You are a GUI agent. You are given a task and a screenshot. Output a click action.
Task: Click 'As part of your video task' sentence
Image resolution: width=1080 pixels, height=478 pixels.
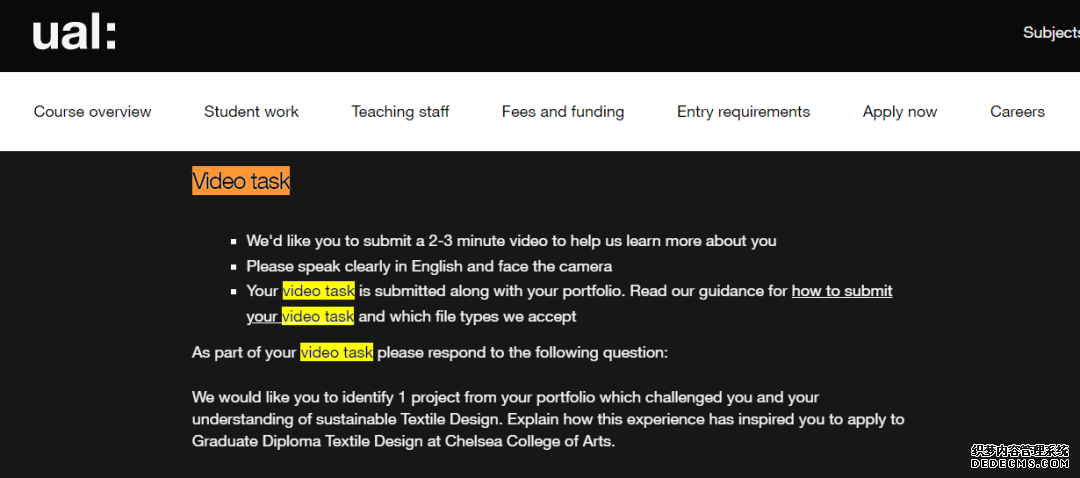tap(430, 353)
